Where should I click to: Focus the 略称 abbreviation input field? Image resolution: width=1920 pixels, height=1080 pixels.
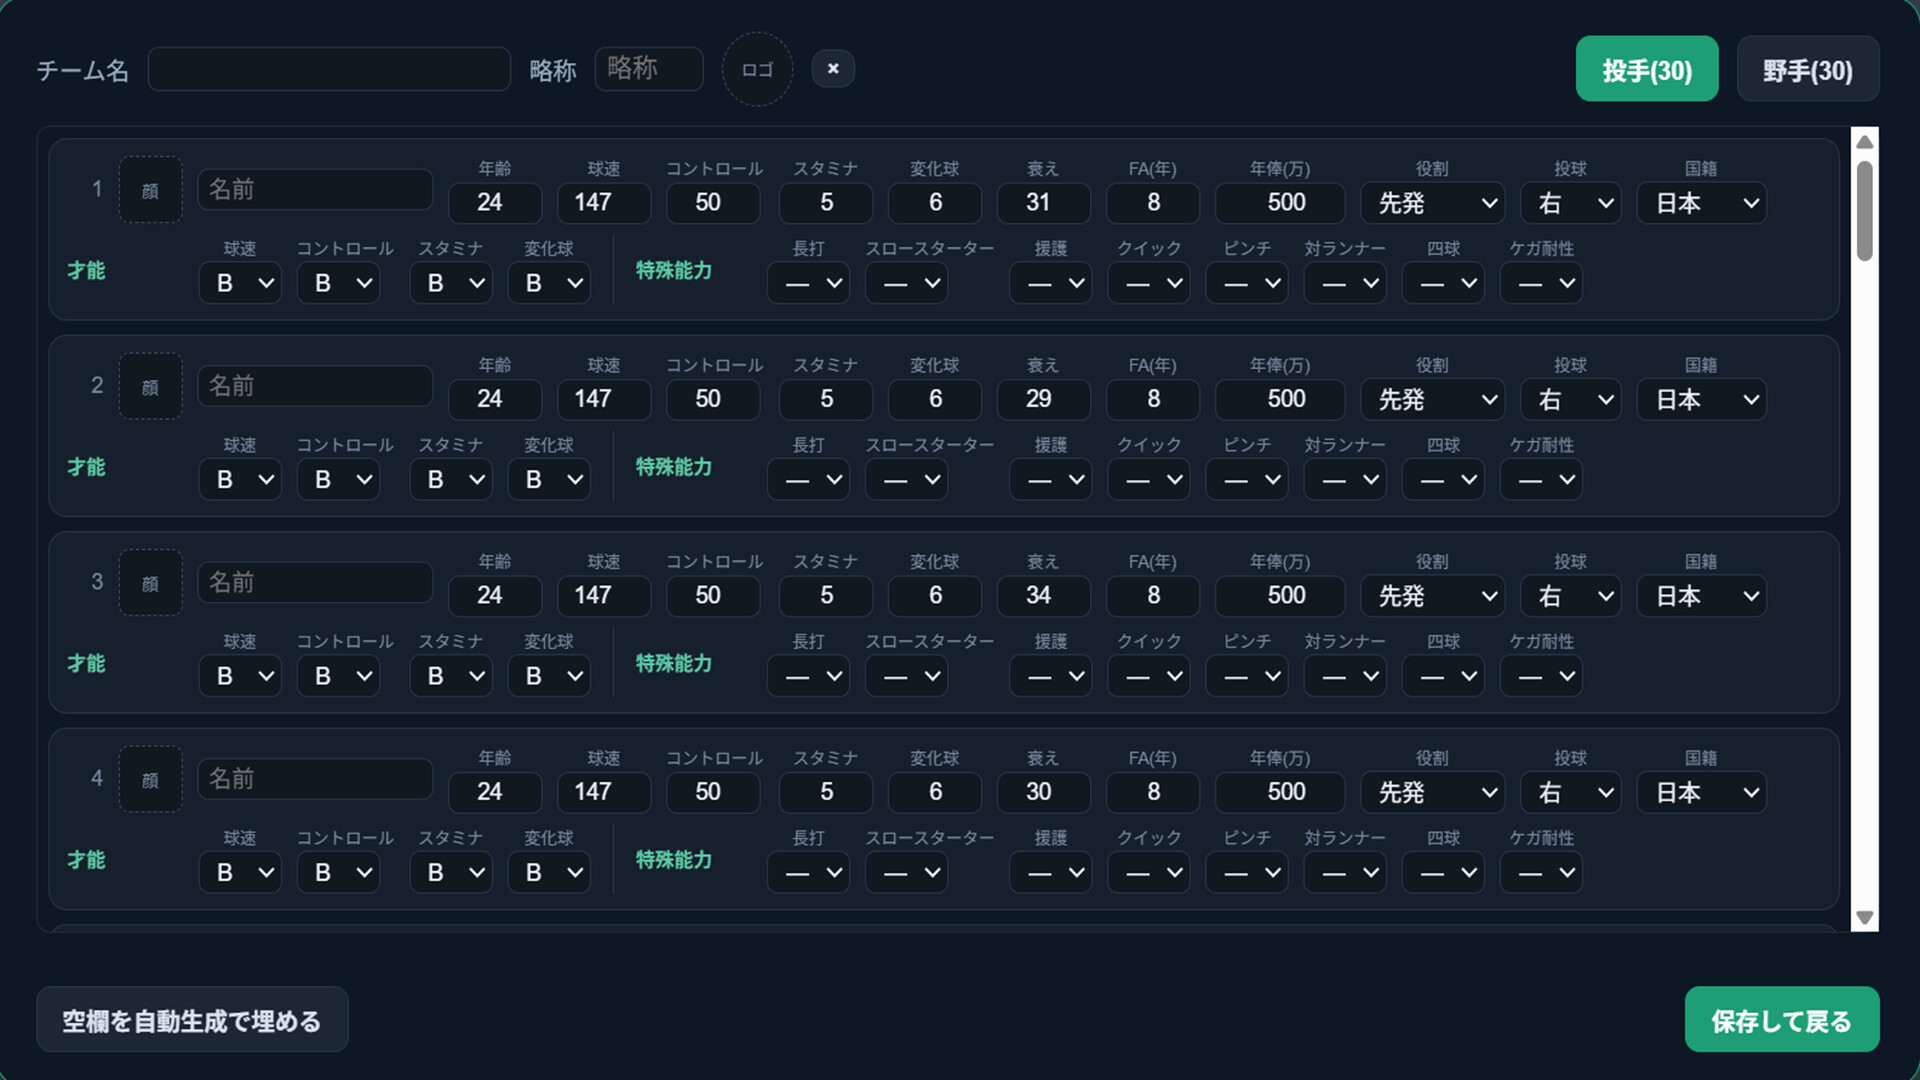pos(649,69)
